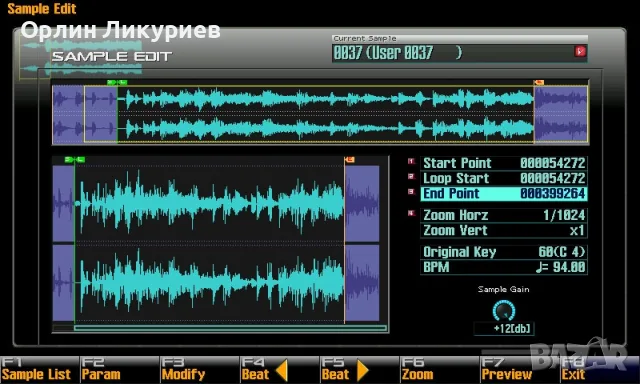Click the lower channel of zoomed waveform
The width and height of the screenshot is (640, 384).
(x=216, y=283)
